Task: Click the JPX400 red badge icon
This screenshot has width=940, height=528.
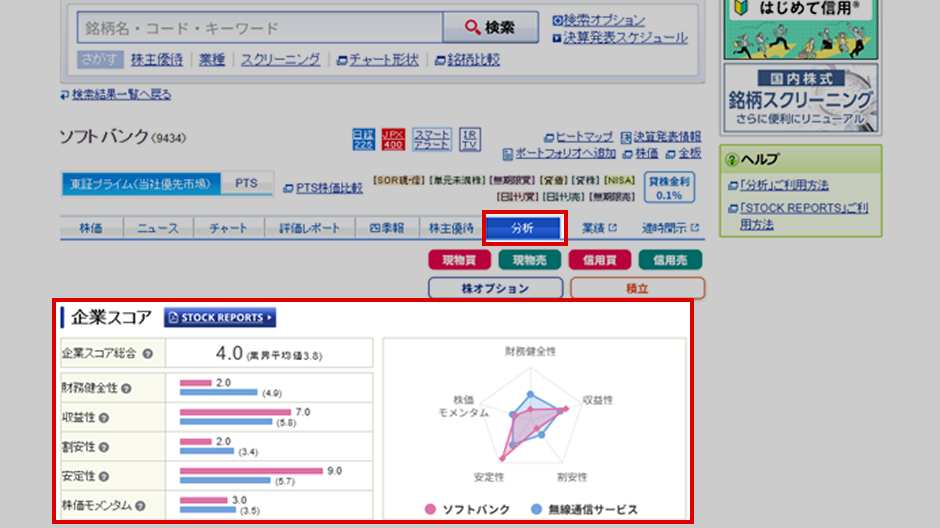Action: click(x=393, y=139)
